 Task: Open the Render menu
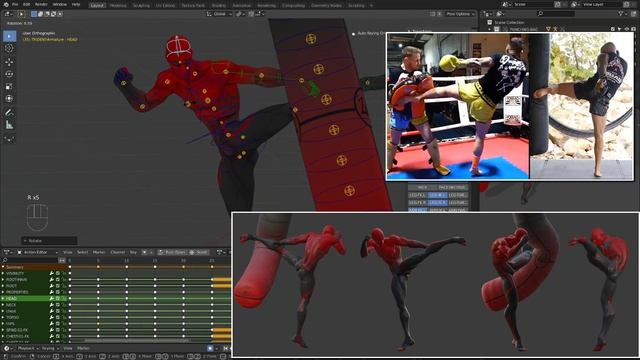coord(41,4)
